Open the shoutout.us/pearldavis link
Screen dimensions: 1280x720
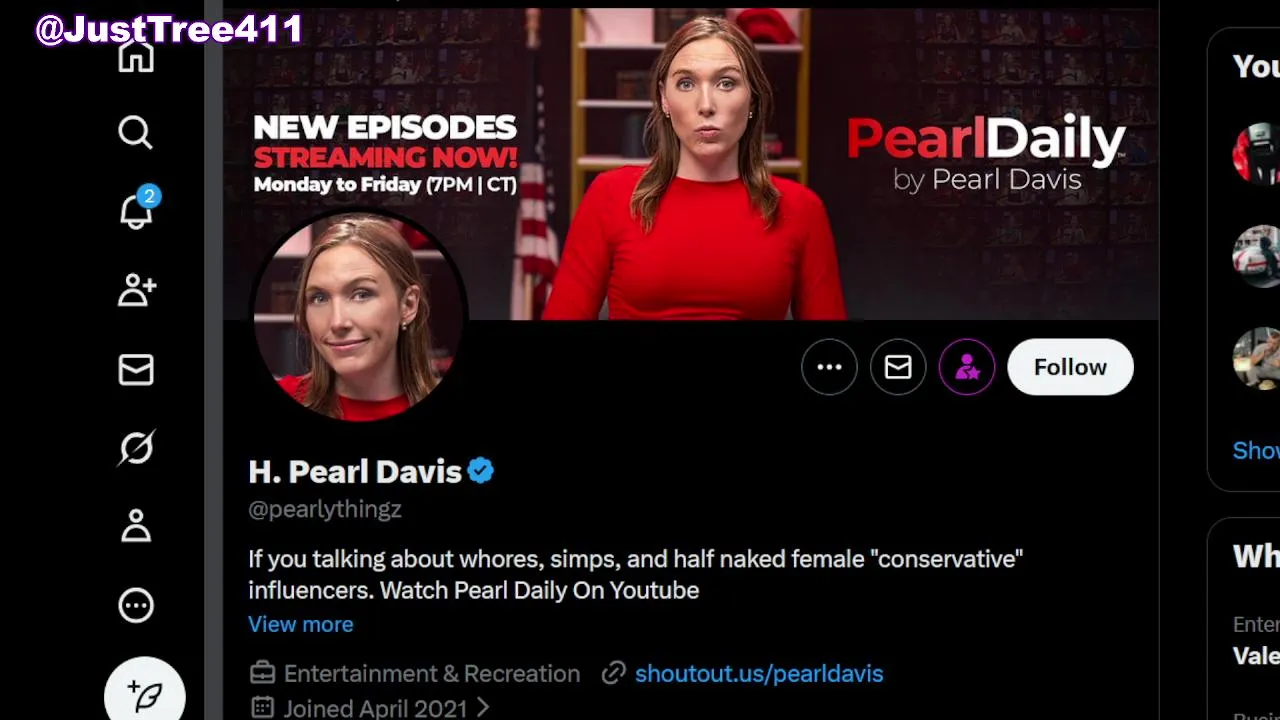point(759,673)
